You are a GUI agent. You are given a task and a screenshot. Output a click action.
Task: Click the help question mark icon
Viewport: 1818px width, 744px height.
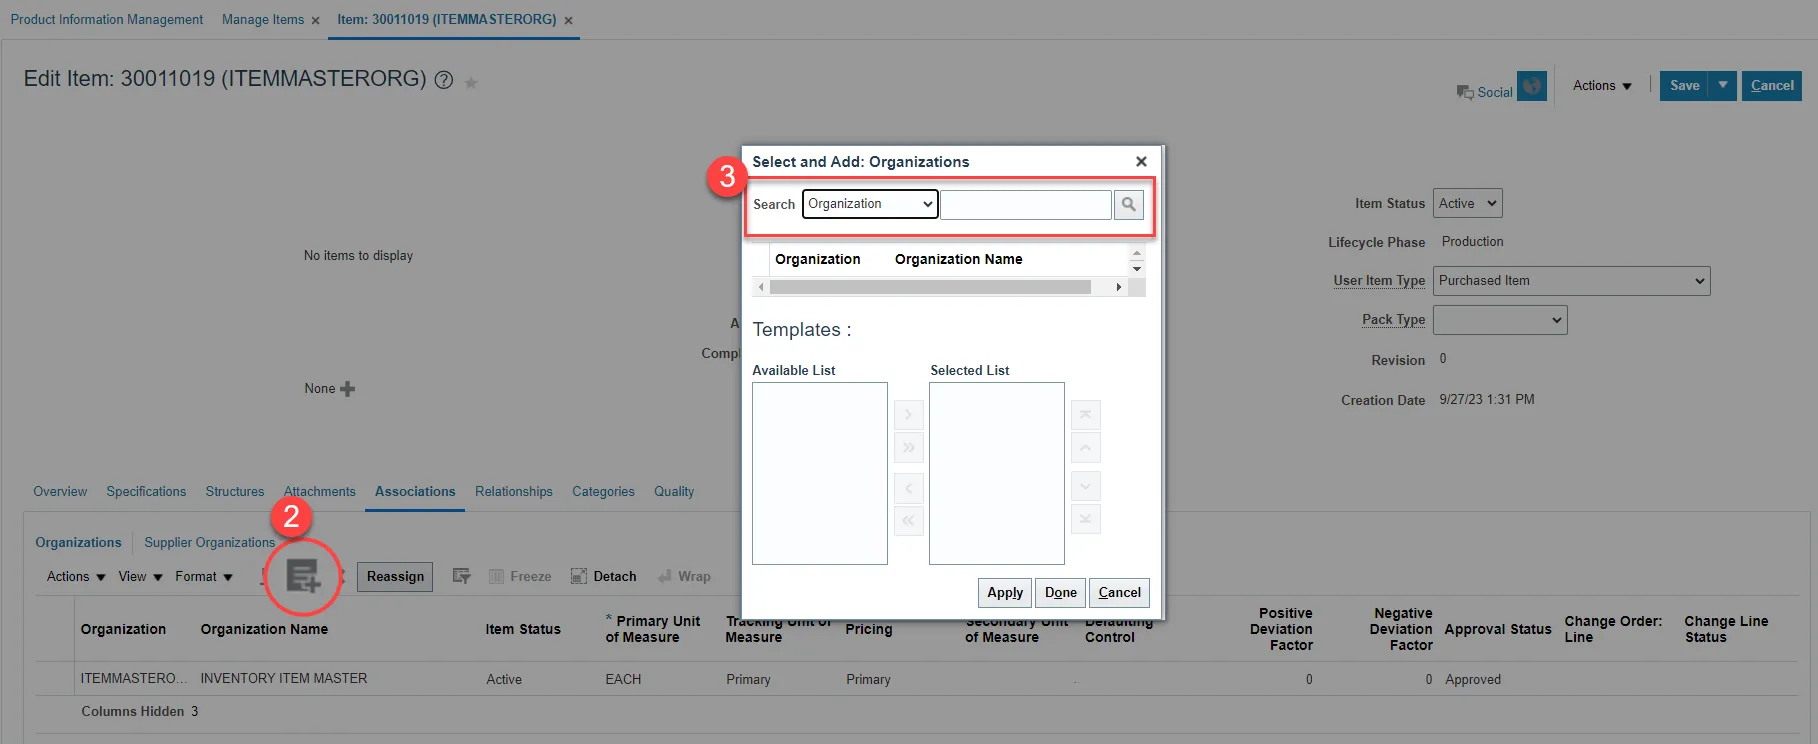[x=444, y=80]
